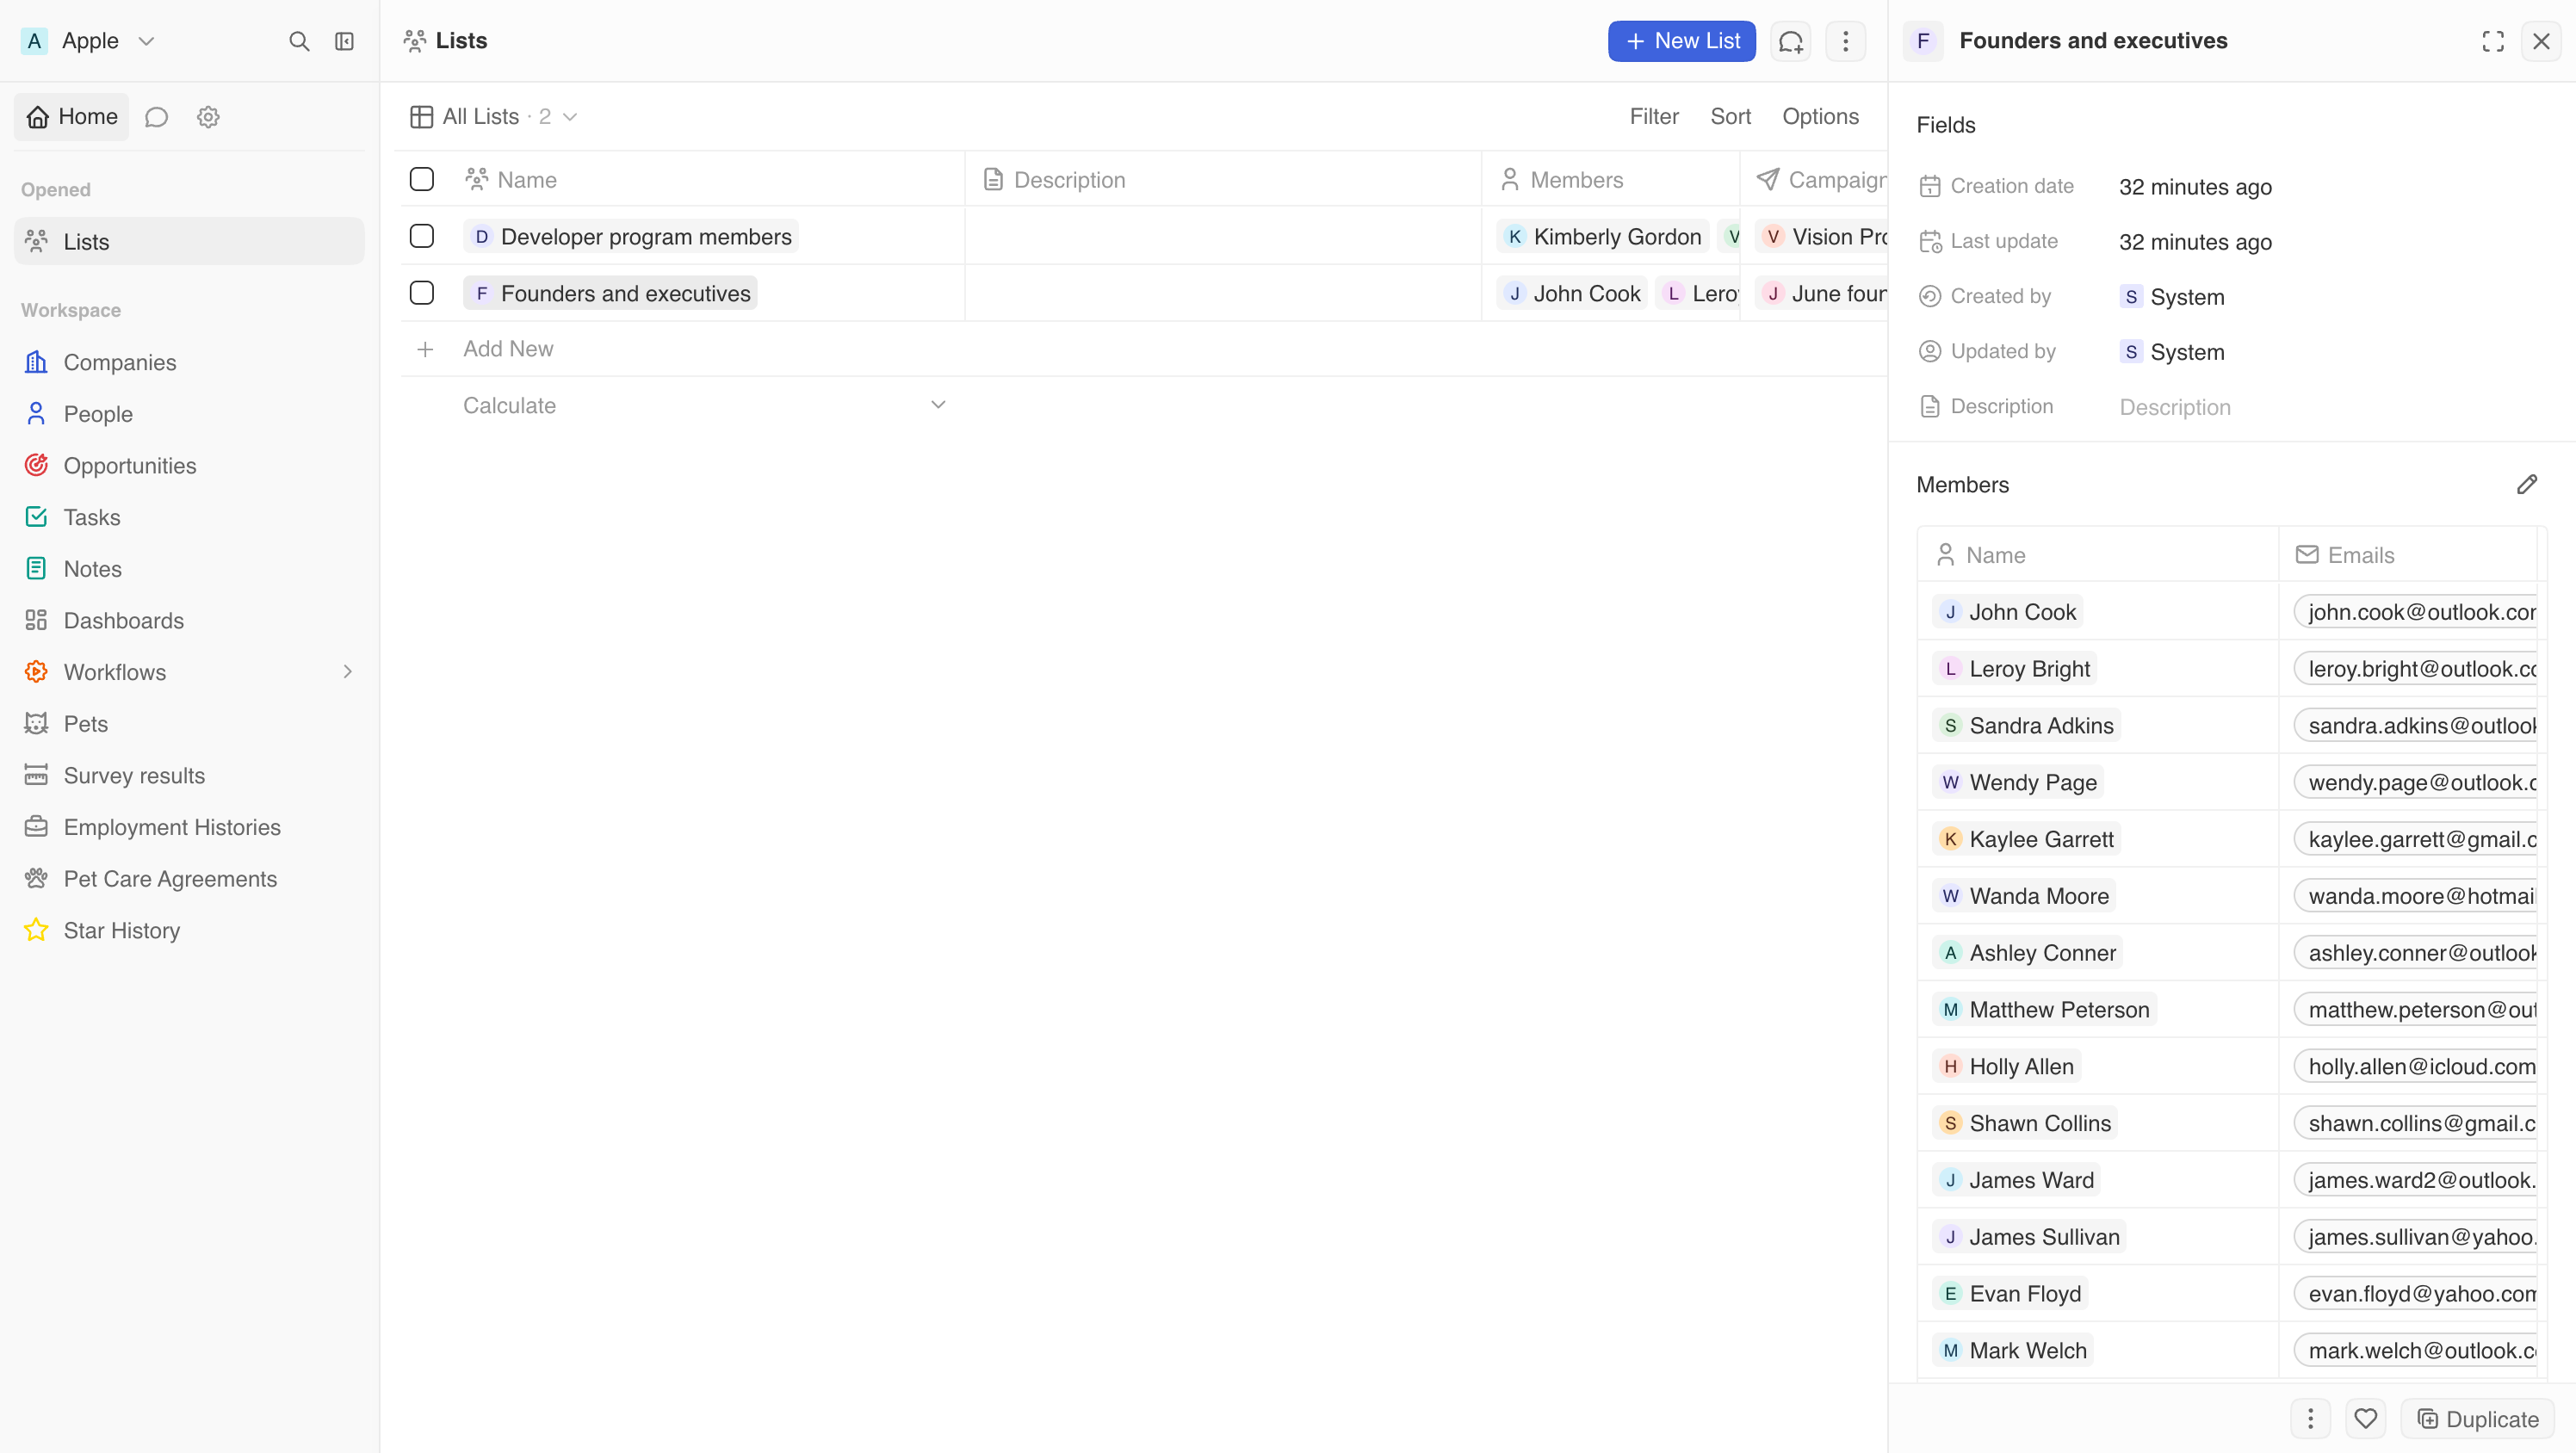
Task: Open the search magnifier icon
Action: click(299, 41)
